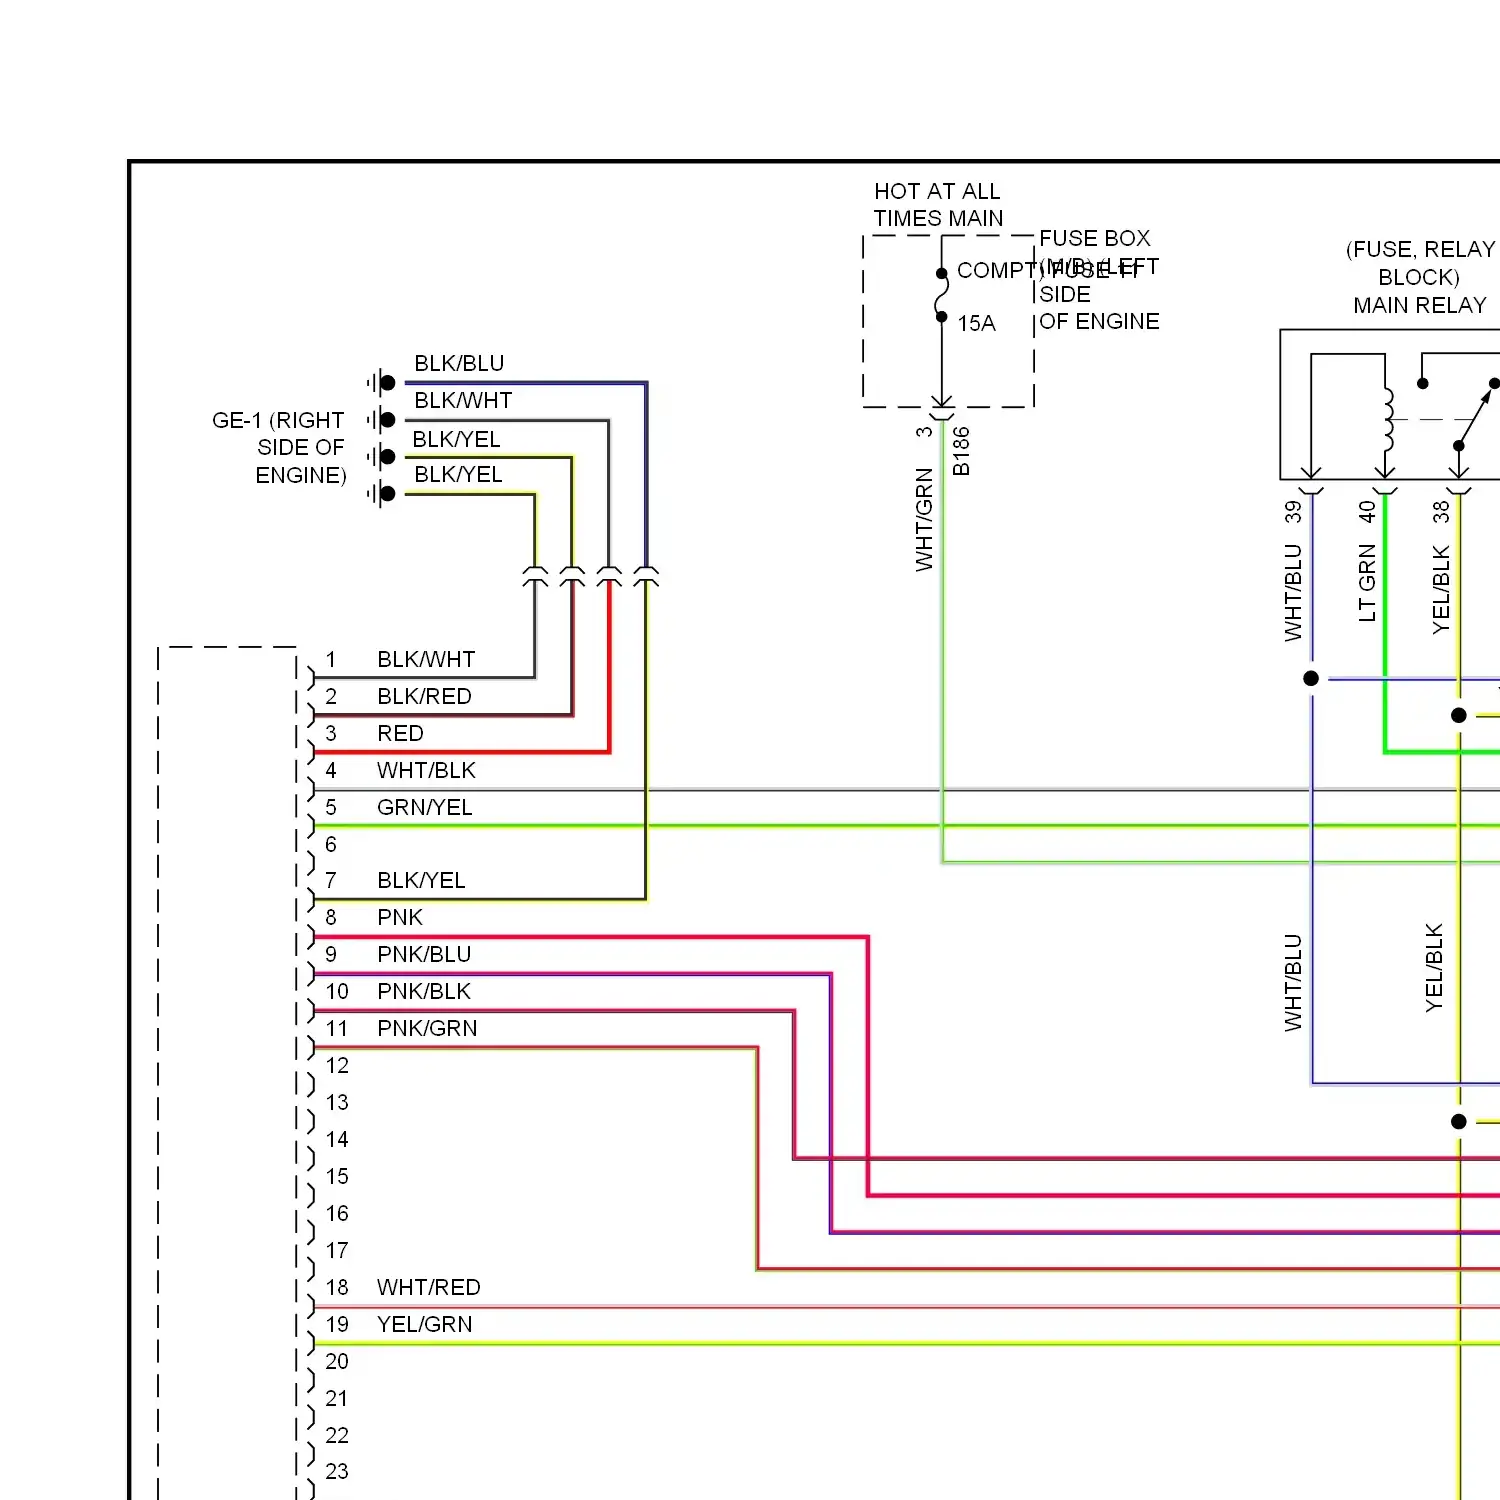The image size is (1500, 1500).
Task: Select the BLK/WHT label beside pin 1
Action: [426, 659]
